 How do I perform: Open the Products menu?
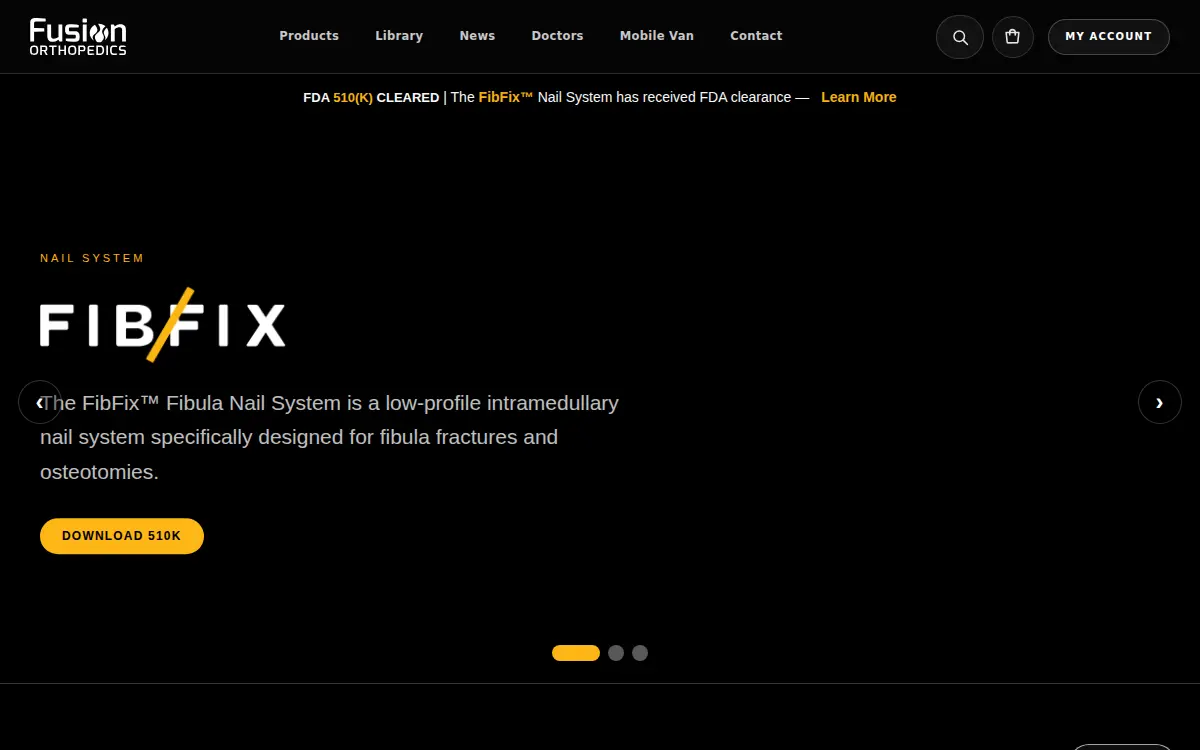(309, 36)
